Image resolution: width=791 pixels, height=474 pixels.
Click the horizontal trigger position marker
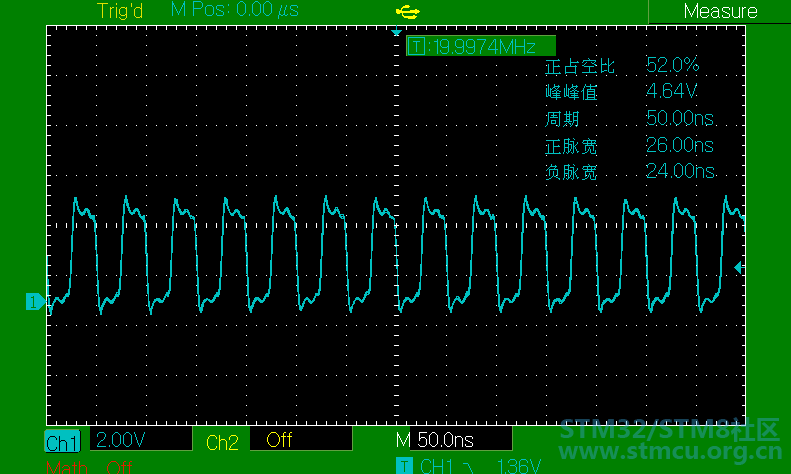(x=397, y=32)
